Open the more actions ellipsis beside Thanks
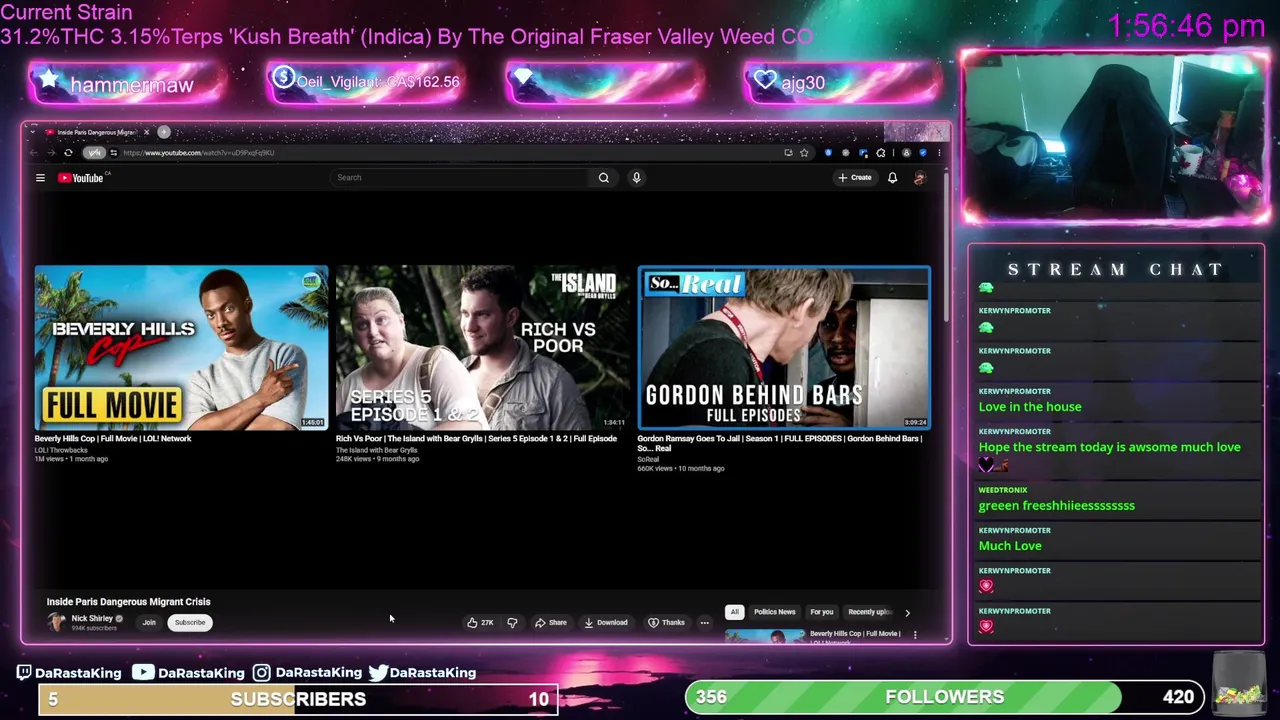 tap(704, 623)
